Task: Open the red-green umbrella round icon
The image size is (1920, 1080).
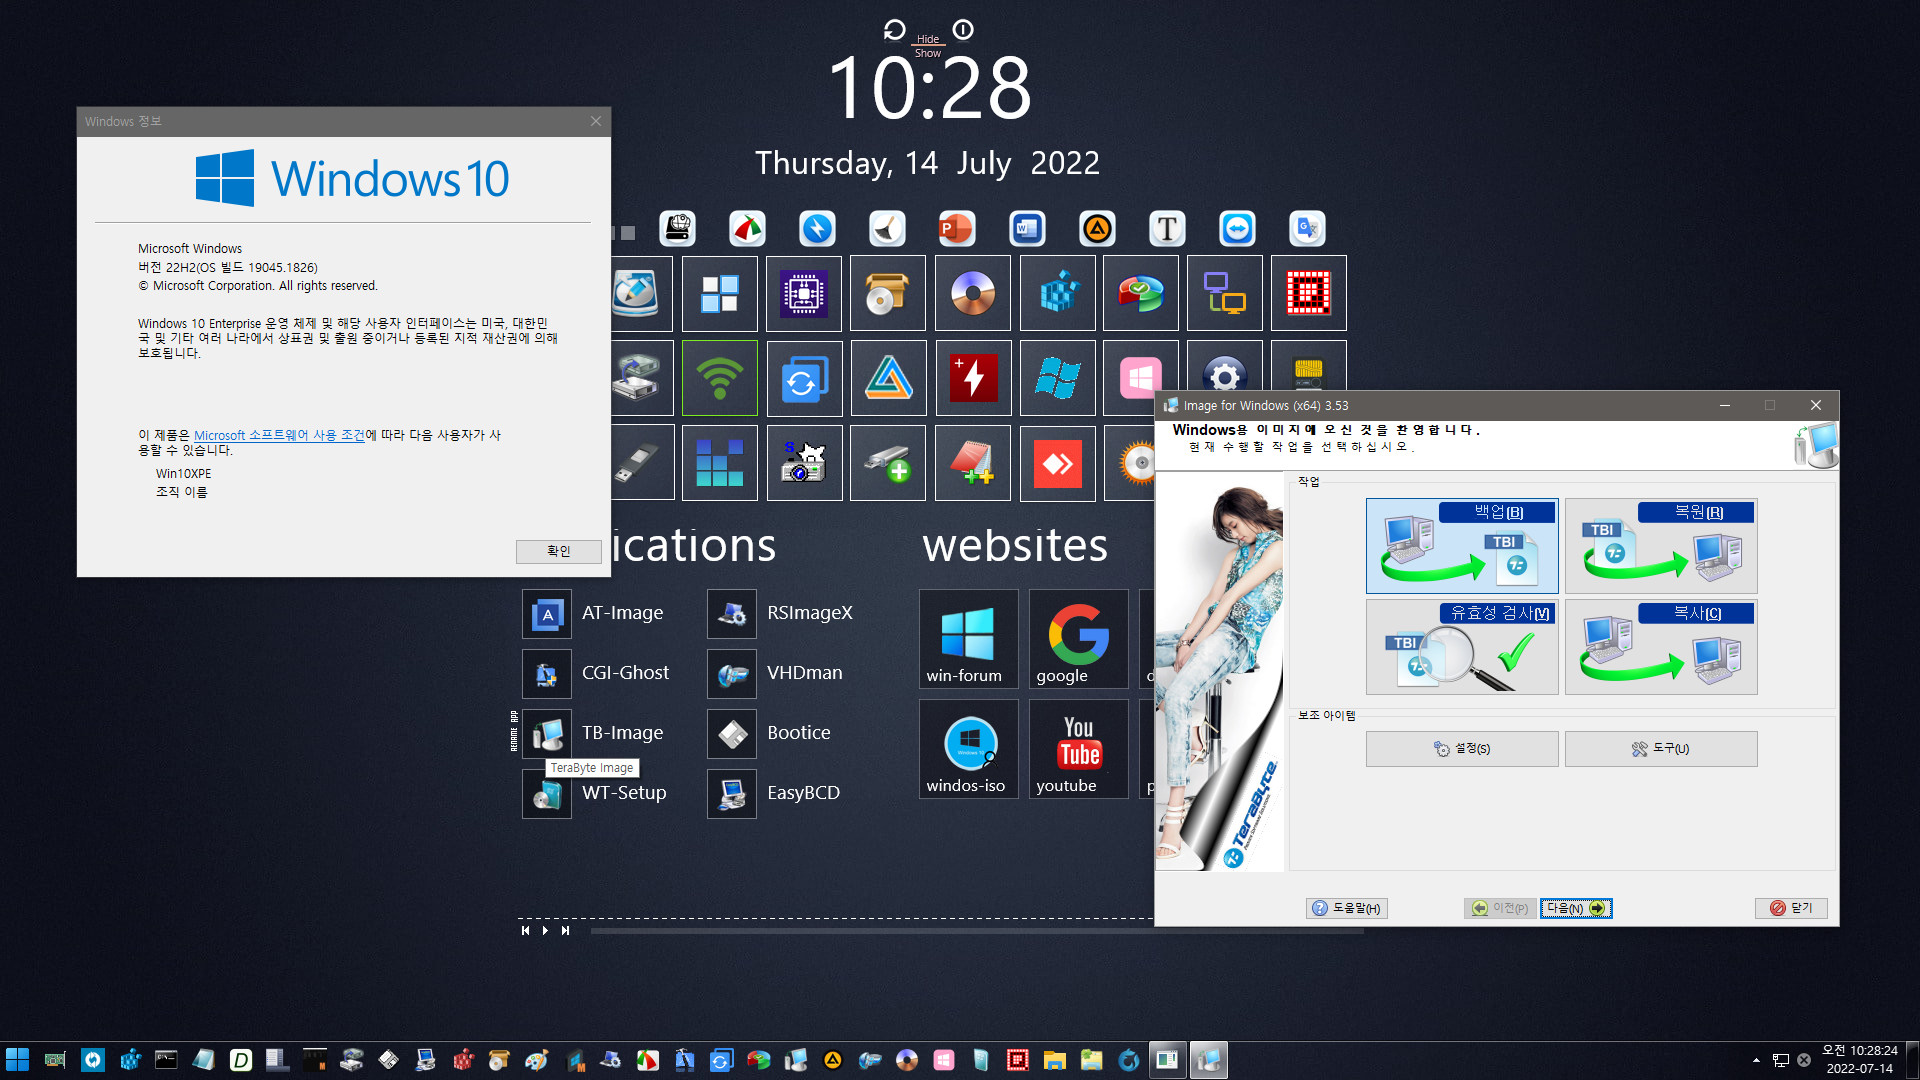Action: tap(747, 229)
